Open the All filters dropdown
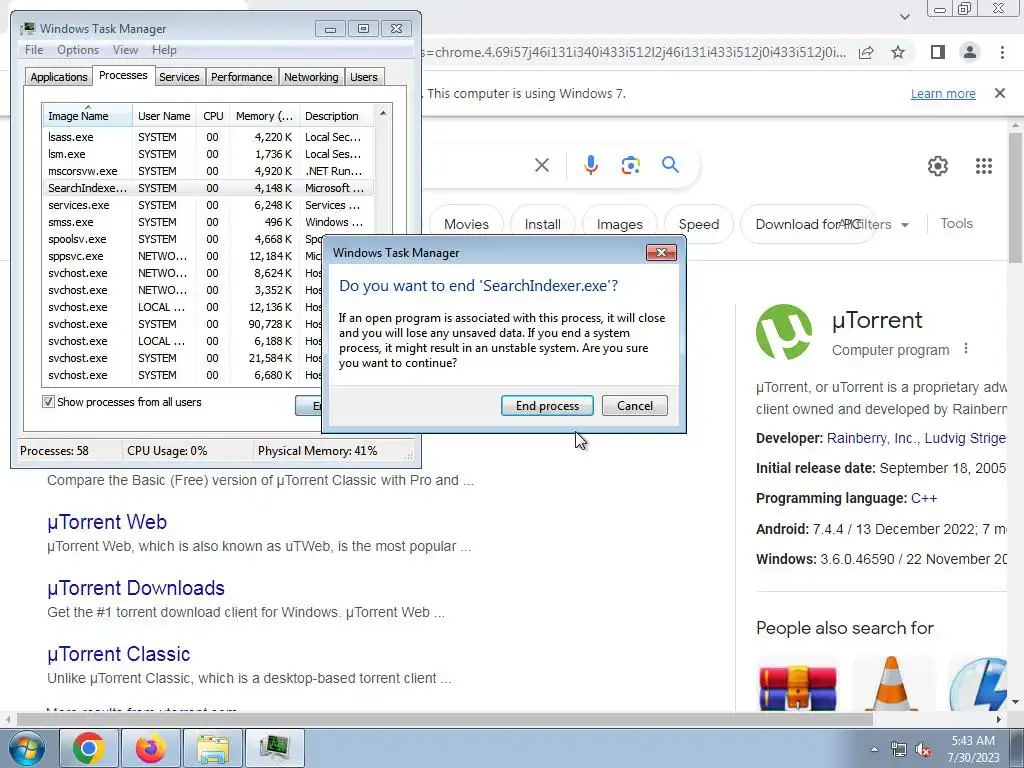This screenshot has width=1024, height=768. click(875, 224)
